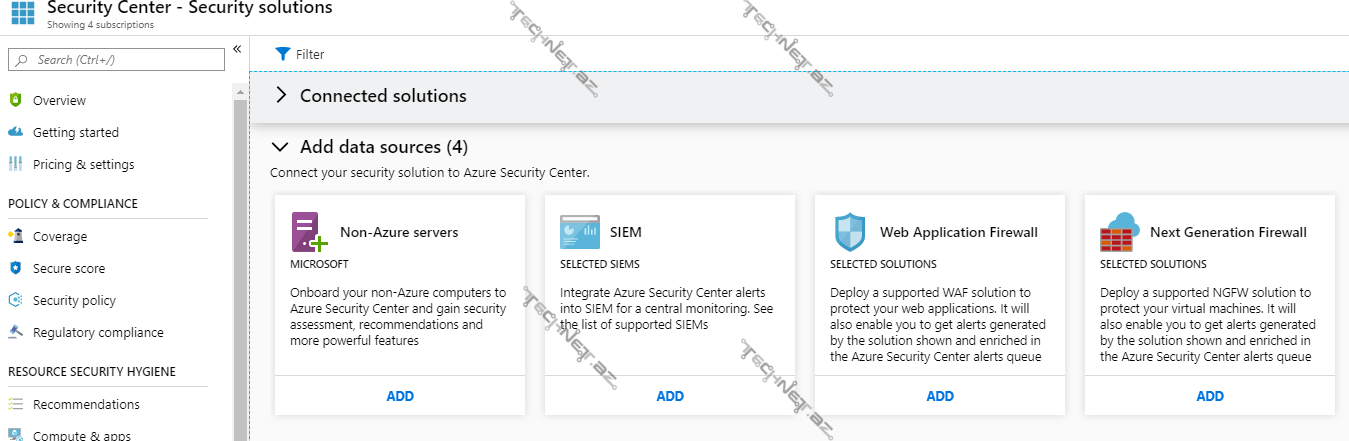The height and width of the screenshot is (441, 1349).
Task: Open Security policy in sidebar
Action: [x=74, y=300]
